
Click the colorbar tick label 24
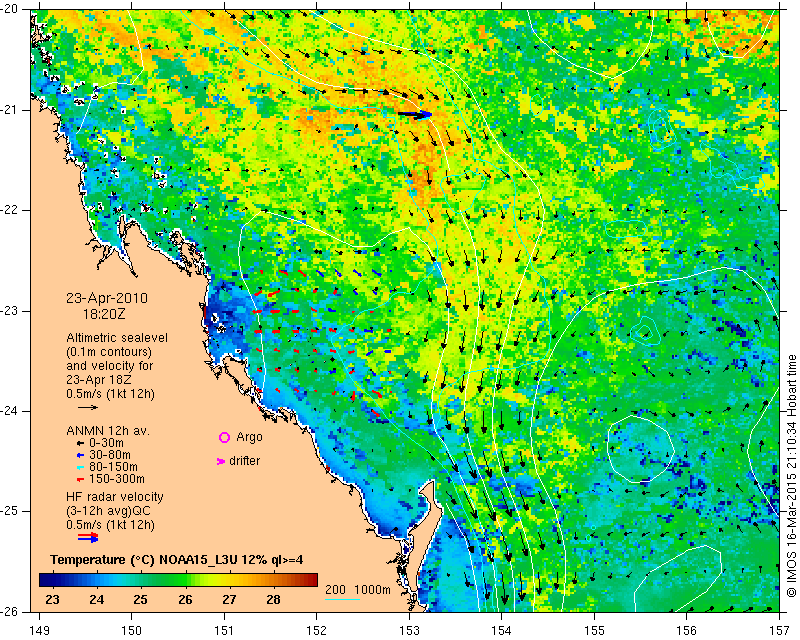[x=96, y=599]
